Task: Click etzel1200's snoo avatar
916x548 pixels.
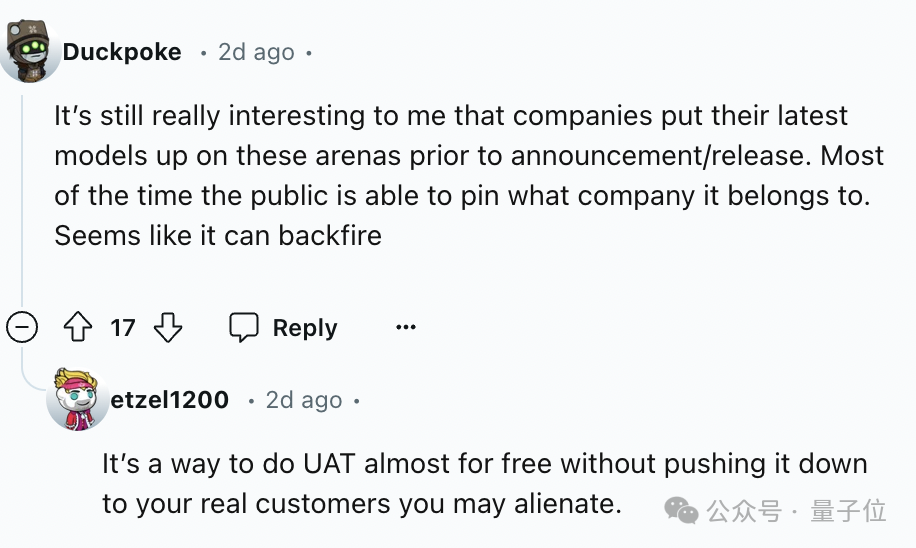Action: coord(78,399)
